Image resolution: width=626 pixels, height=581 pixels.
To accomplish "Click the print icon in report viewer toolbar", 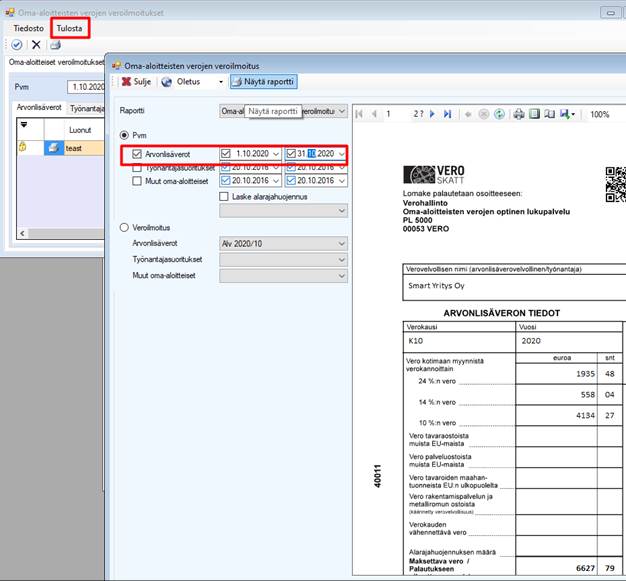I will [x=519, y=114].
